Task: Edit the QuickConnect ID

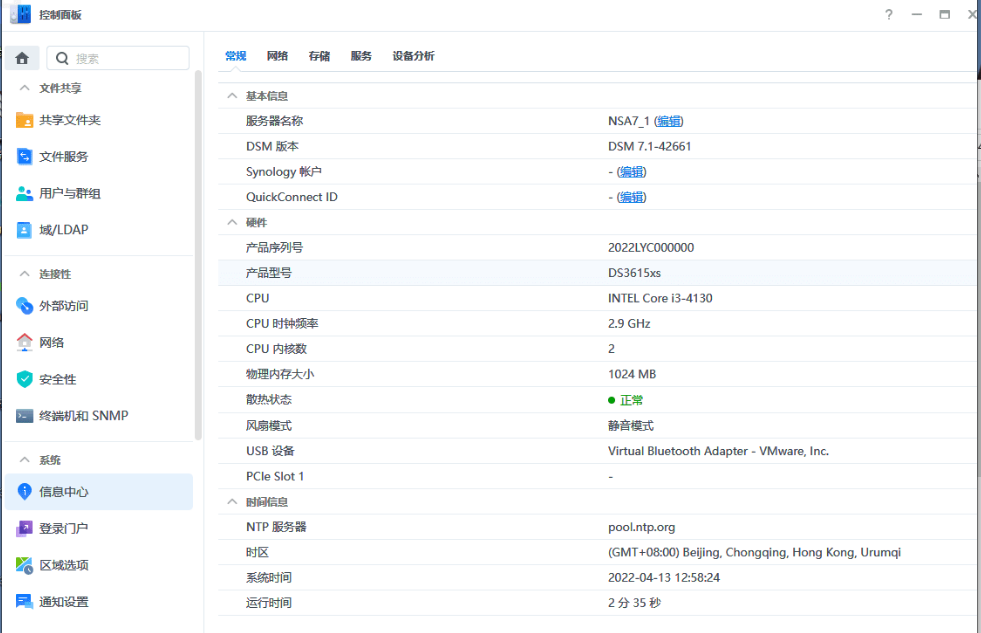Action: point(631,198)
